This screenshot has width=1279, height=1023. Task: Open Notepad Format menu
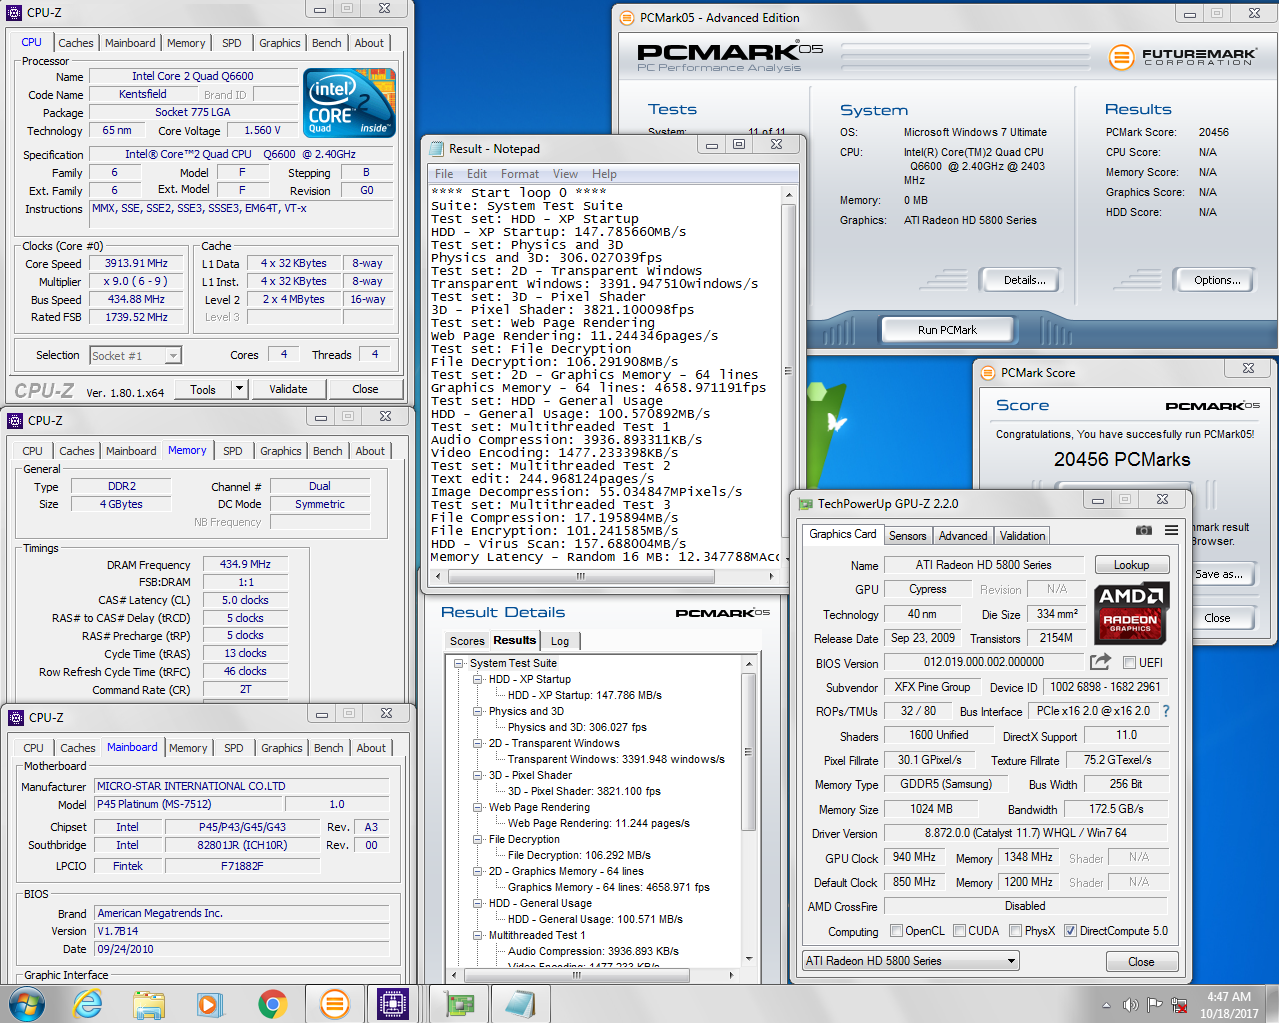[x=520, y=173]
